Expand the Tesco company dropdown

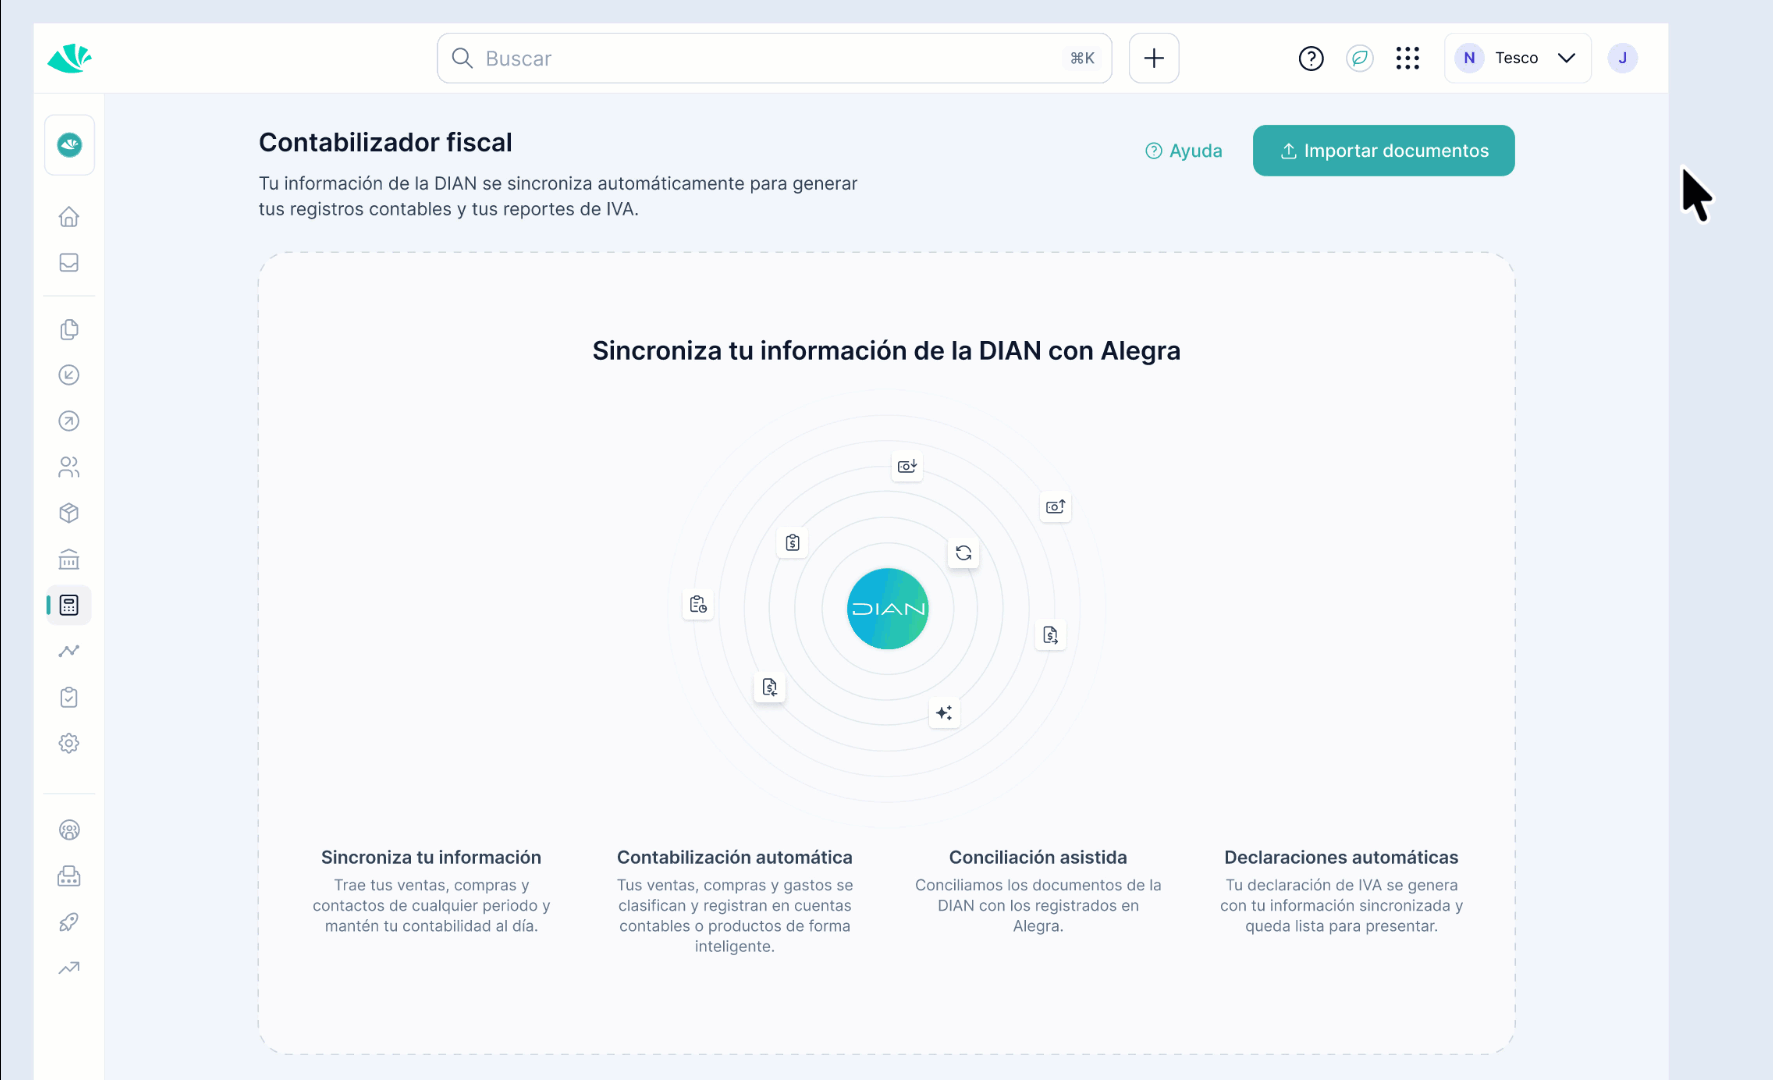click(x=1518, y=58)
